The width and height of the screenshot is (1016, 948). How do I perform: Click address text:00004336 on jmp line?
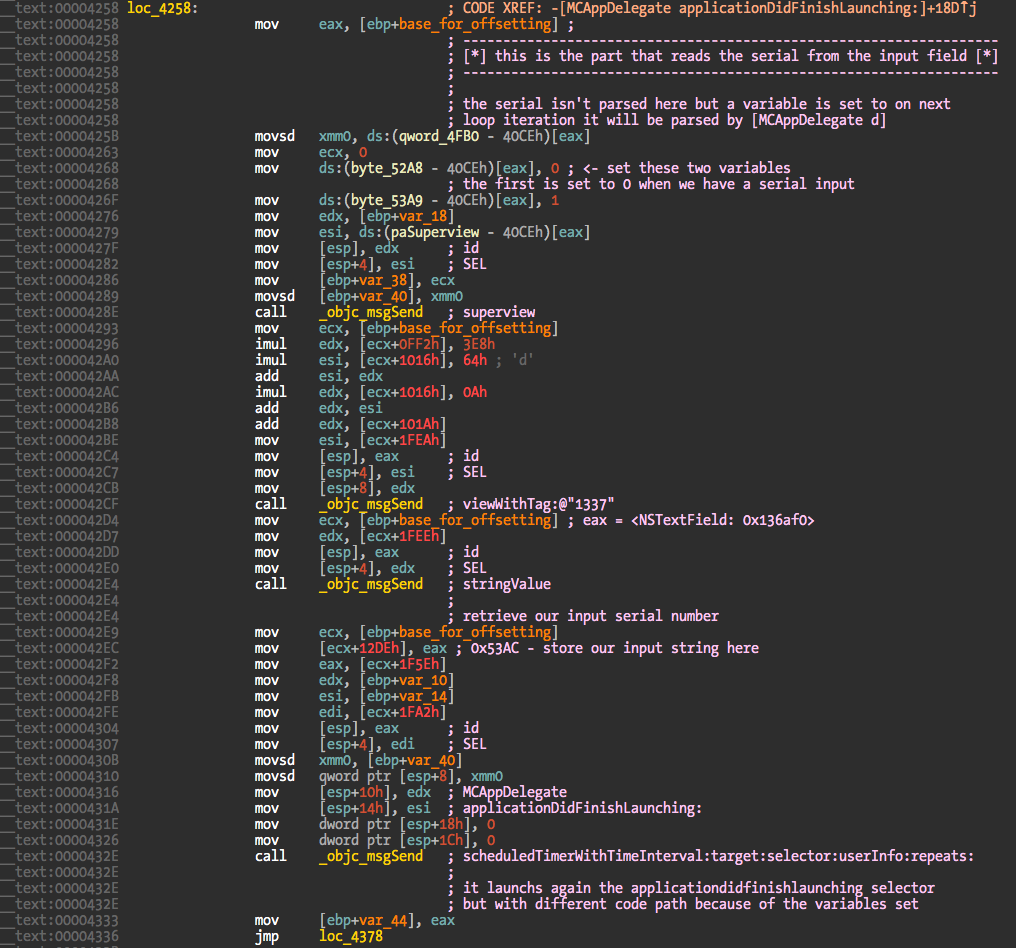66,936
